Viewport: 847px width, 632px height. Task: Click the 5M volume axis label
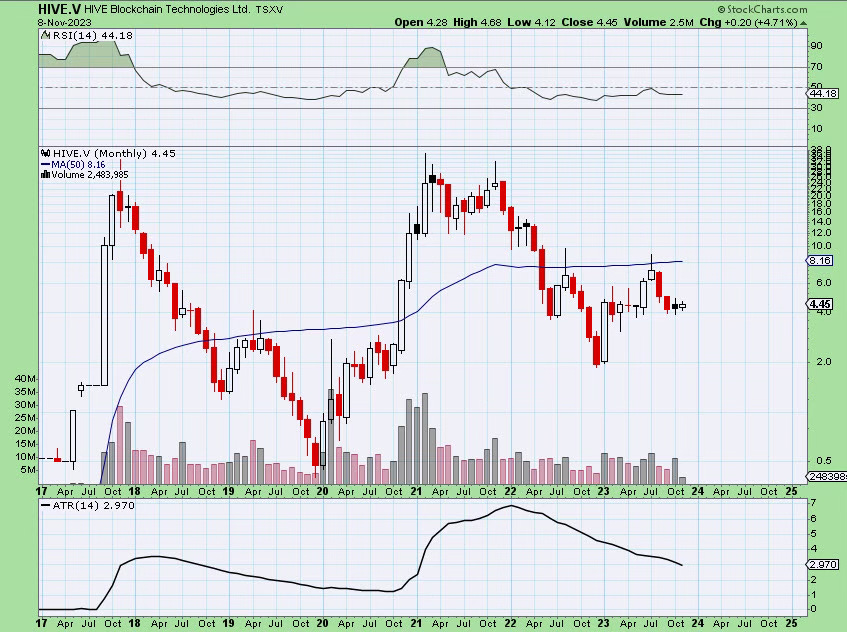click(x=28, y=469)
